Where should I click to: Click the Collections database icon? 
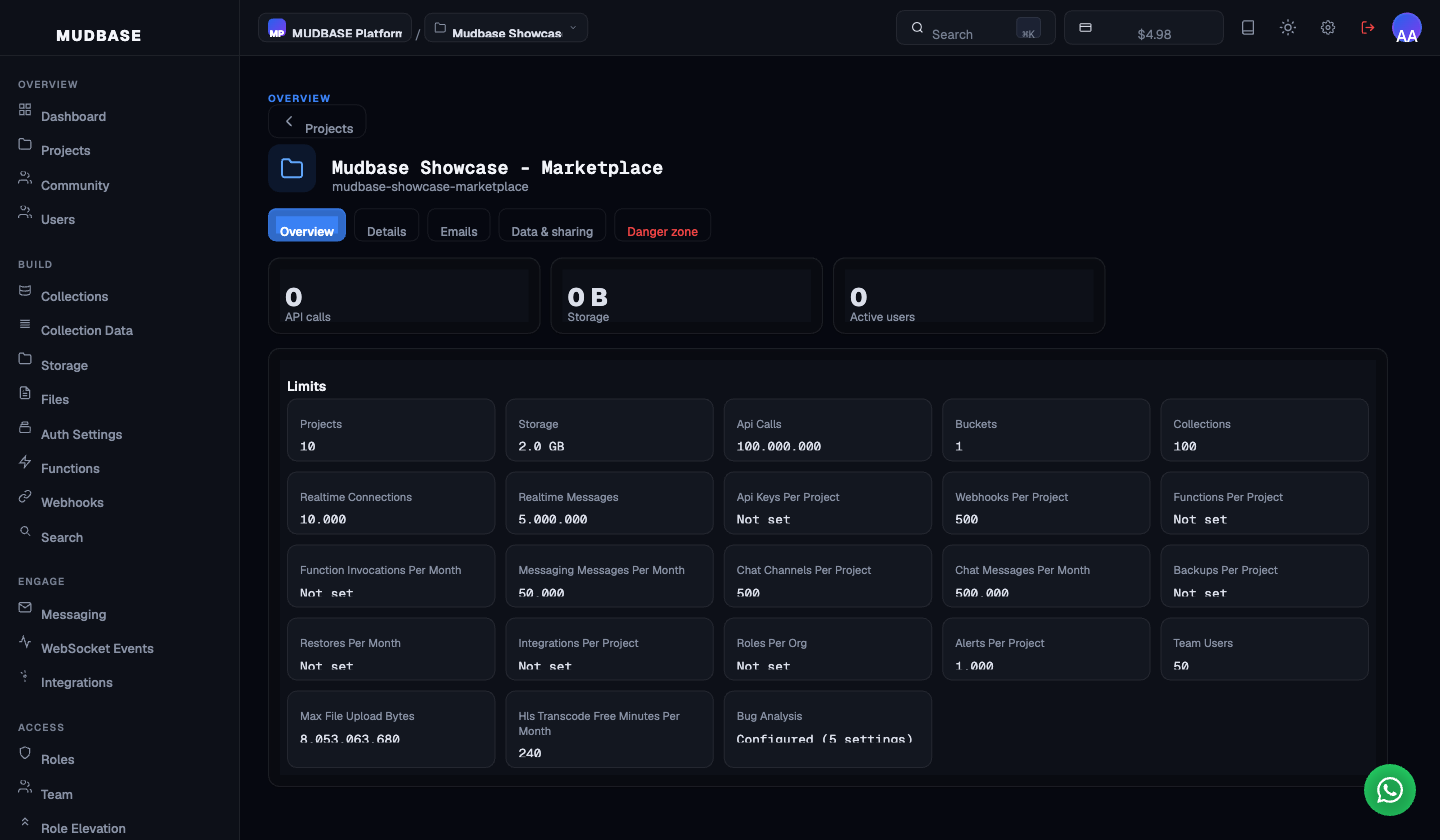point(25,289)
